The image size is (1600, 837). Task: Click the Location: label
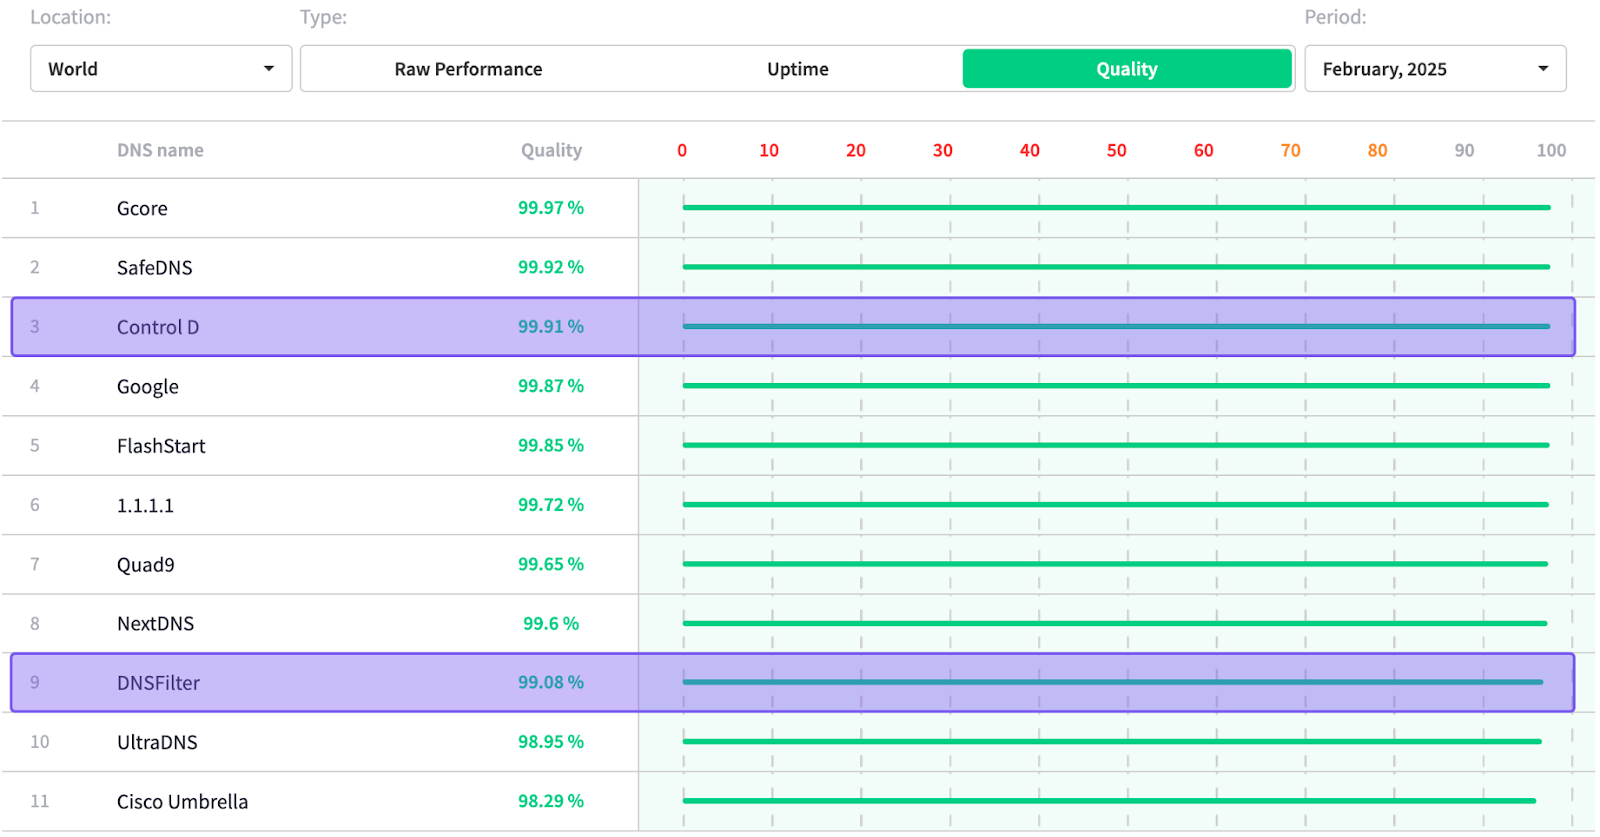[71, 17]
